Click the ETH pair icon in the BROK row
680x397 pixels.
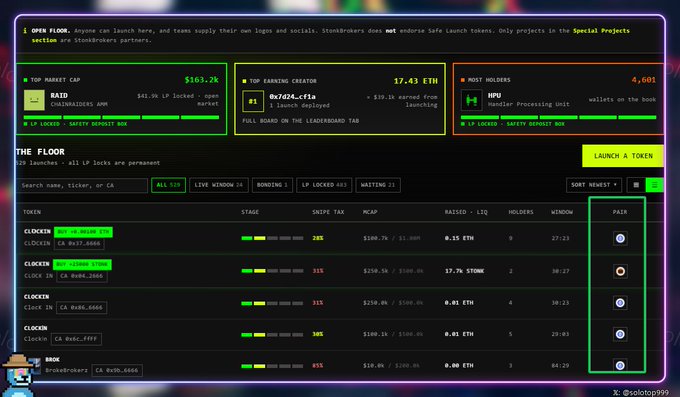coord(620,365)
